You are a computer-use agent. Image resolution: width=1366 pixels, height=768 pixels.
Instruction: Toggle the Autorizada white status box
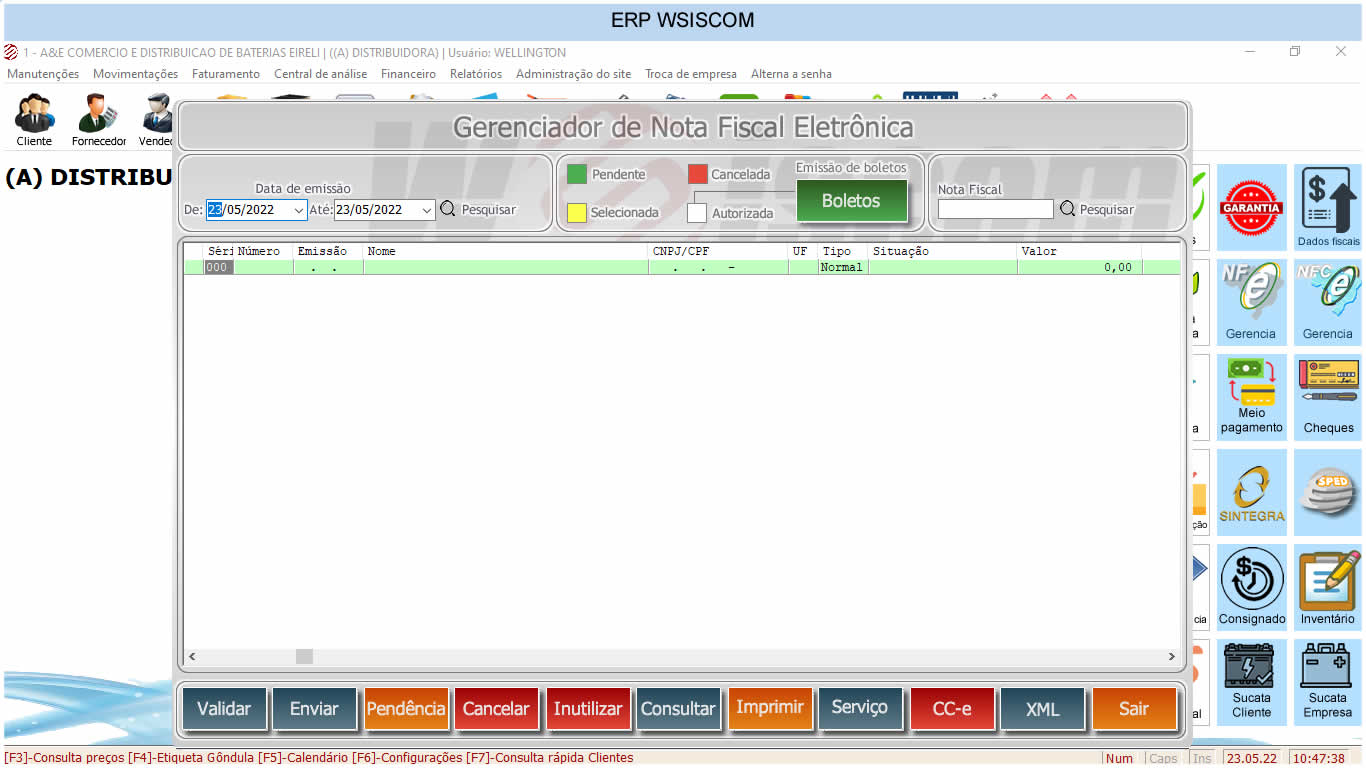[x=697, y=213]
